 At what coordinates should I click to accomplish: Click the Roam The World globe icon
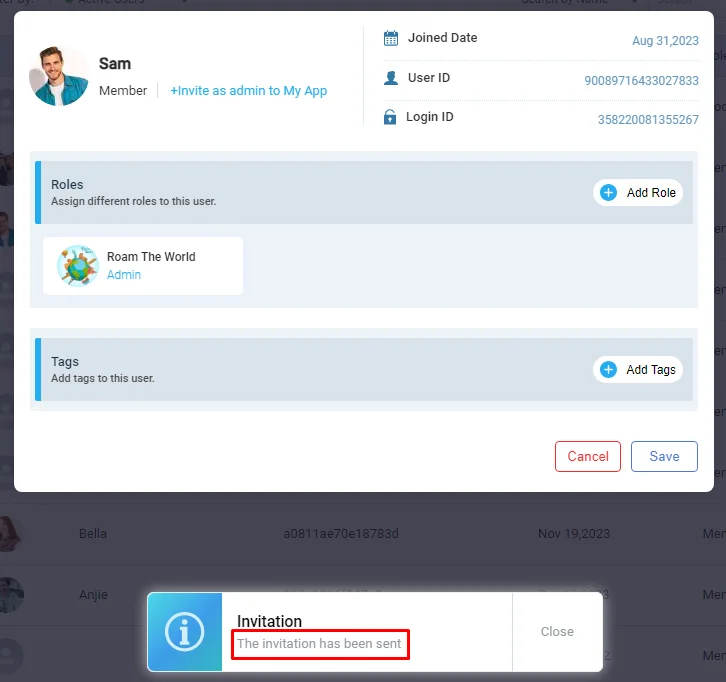tap(77, 266)
